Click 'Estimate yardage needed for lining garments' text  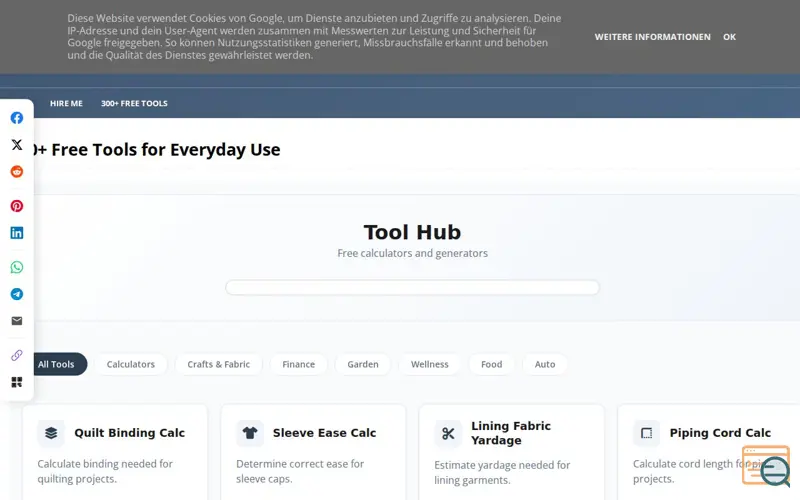pos(502,472)
